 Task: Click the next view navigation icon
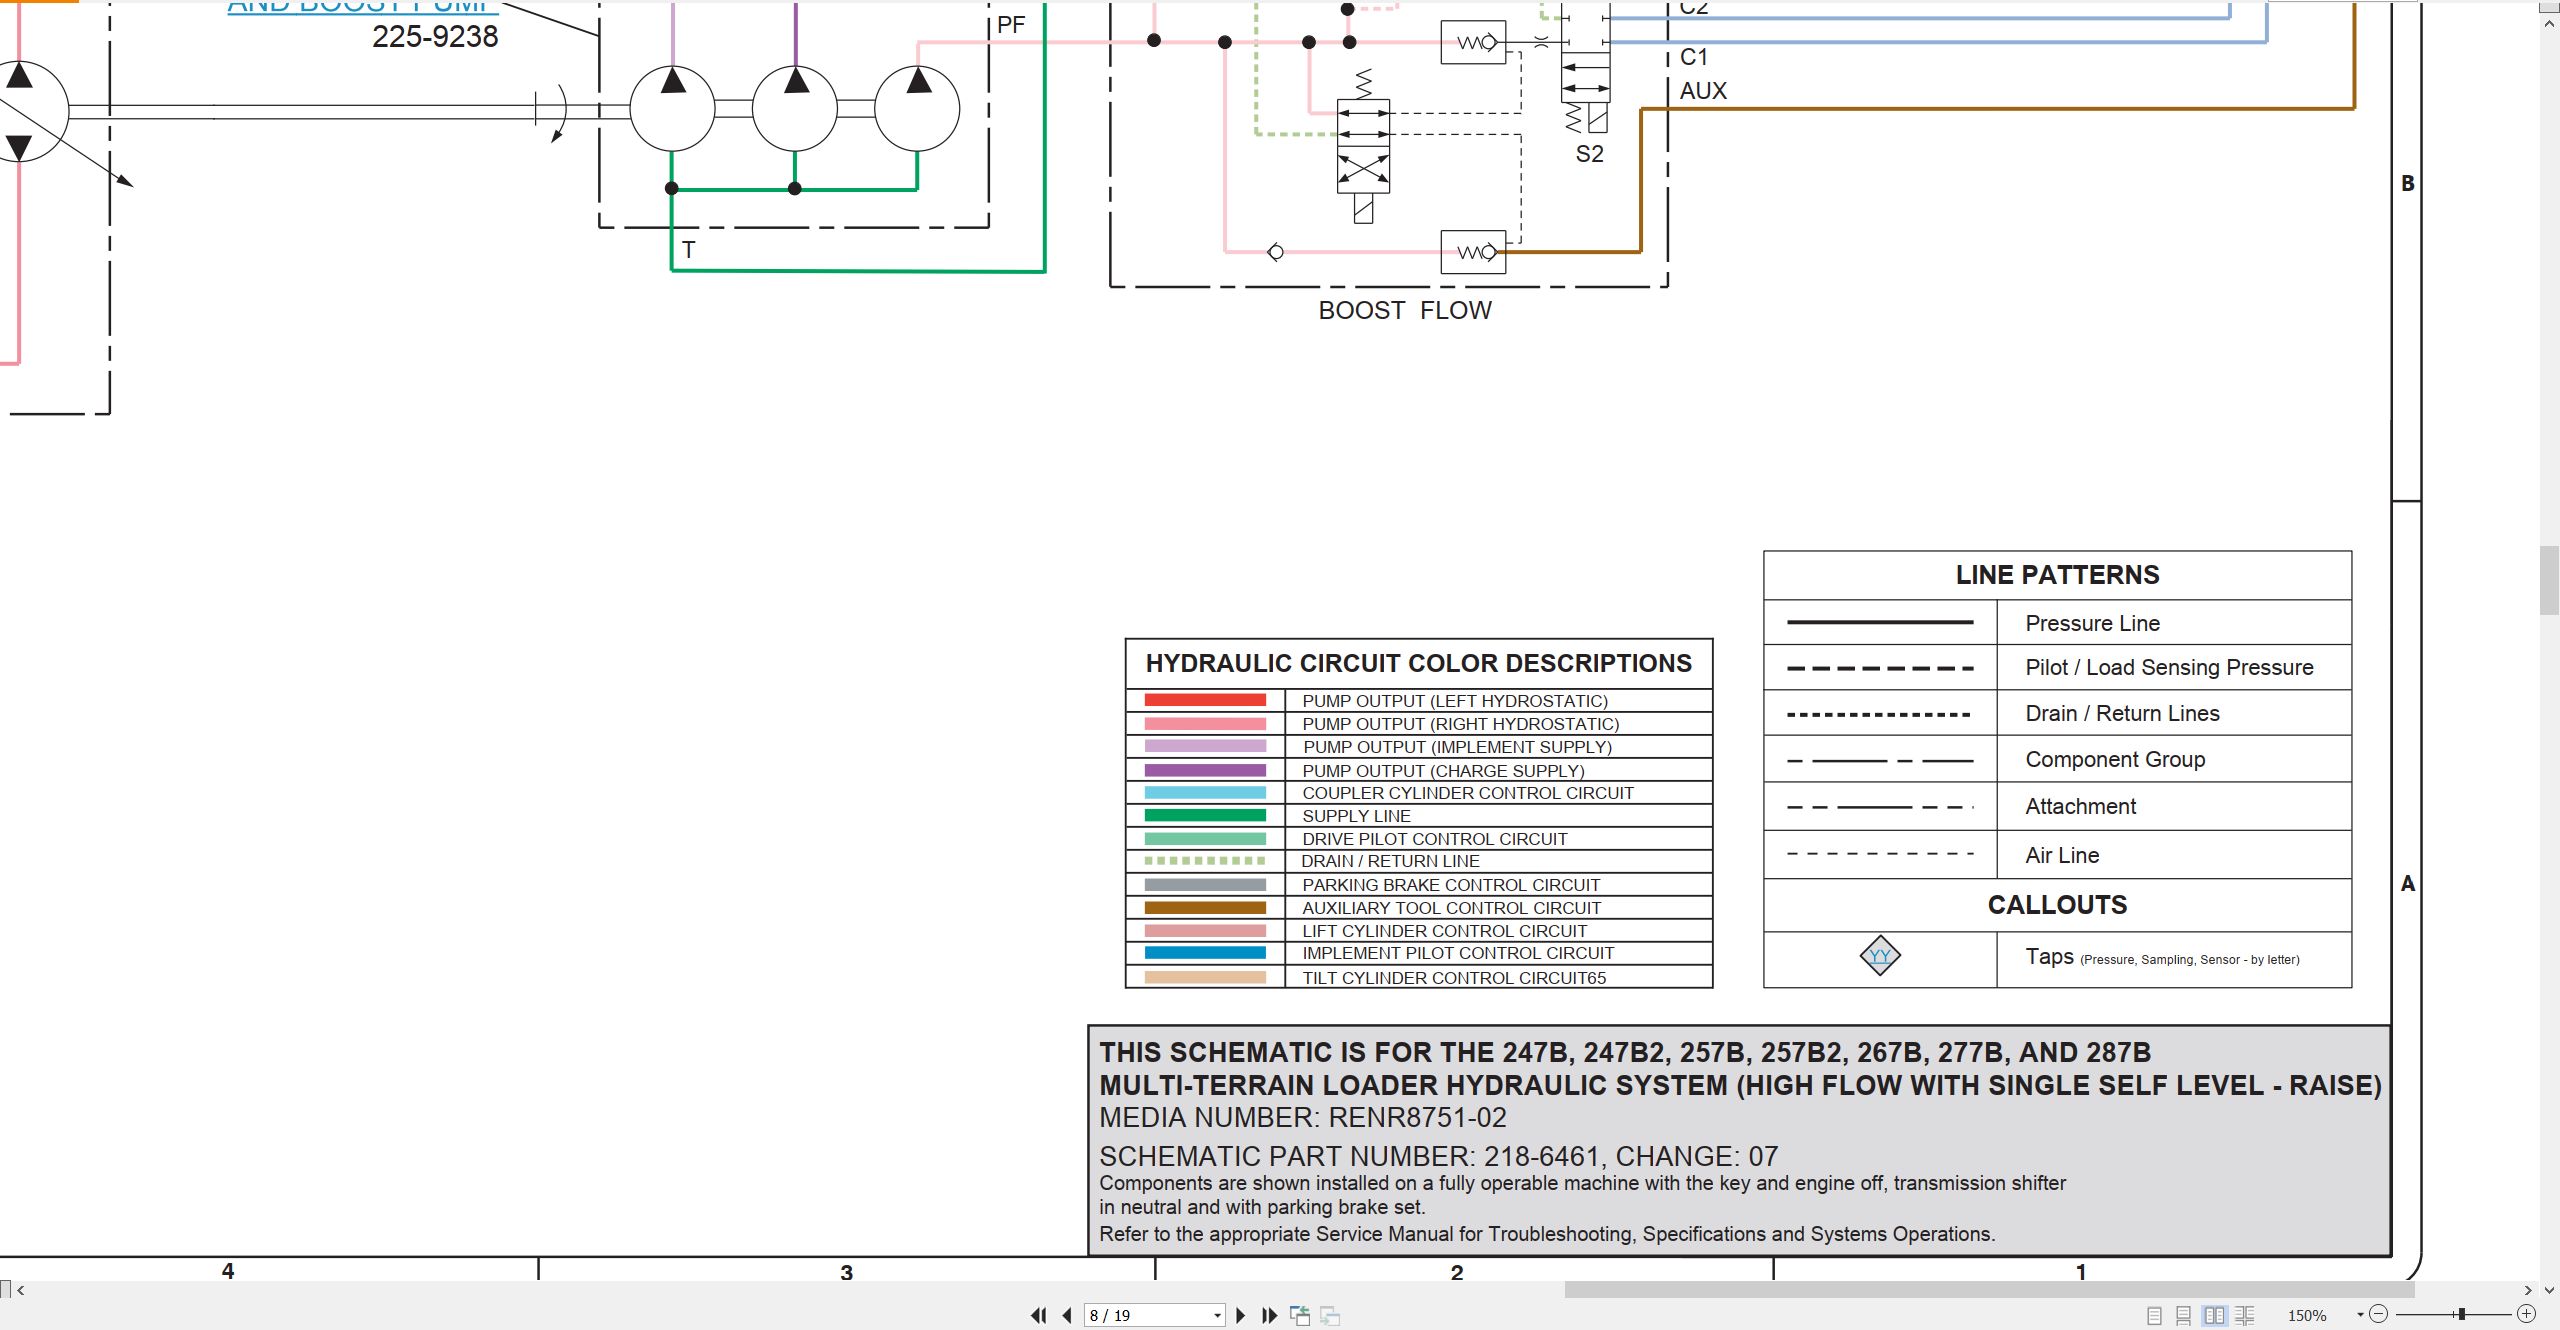coord(1330,1316)
